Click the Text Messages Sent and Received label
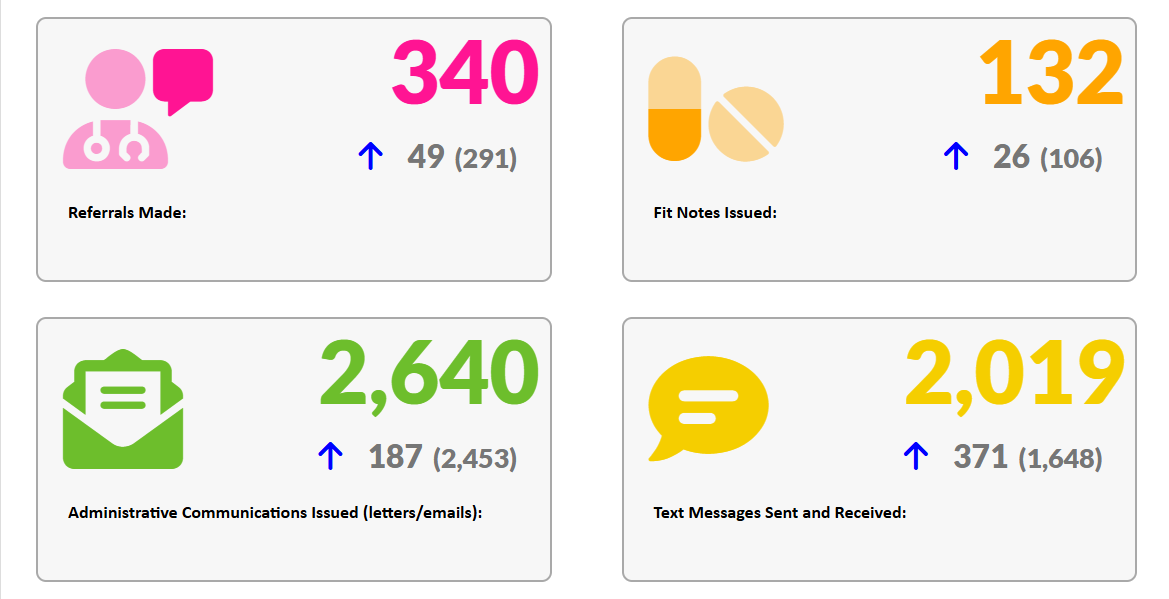1169x599 pixels. (780, 513)
